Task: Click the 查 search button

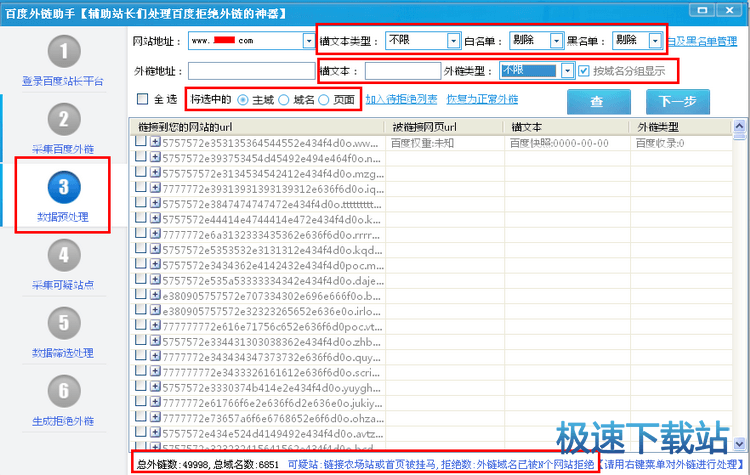Action: 598,101
